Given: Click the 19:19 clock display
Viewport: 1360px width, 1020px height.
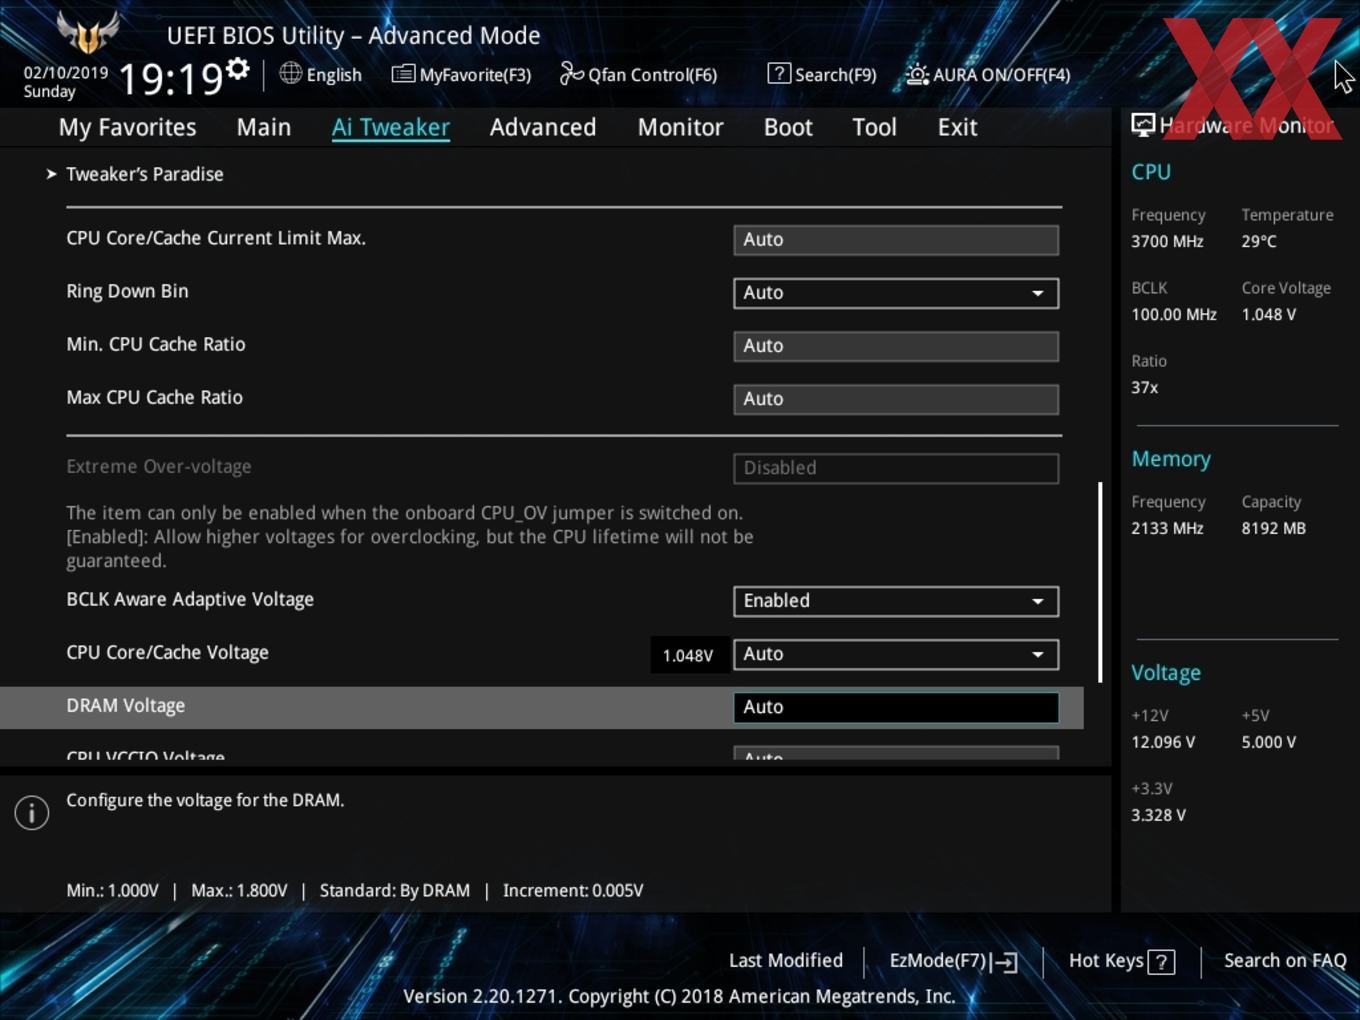Looking at the screenshot, I should [x=170, y=79].
